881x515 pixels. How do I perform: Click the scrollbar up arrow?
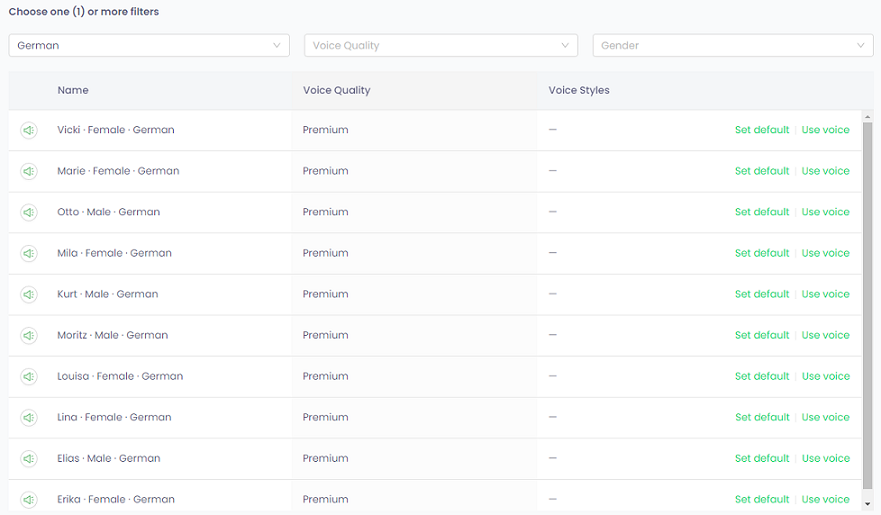tap(868, 117)
